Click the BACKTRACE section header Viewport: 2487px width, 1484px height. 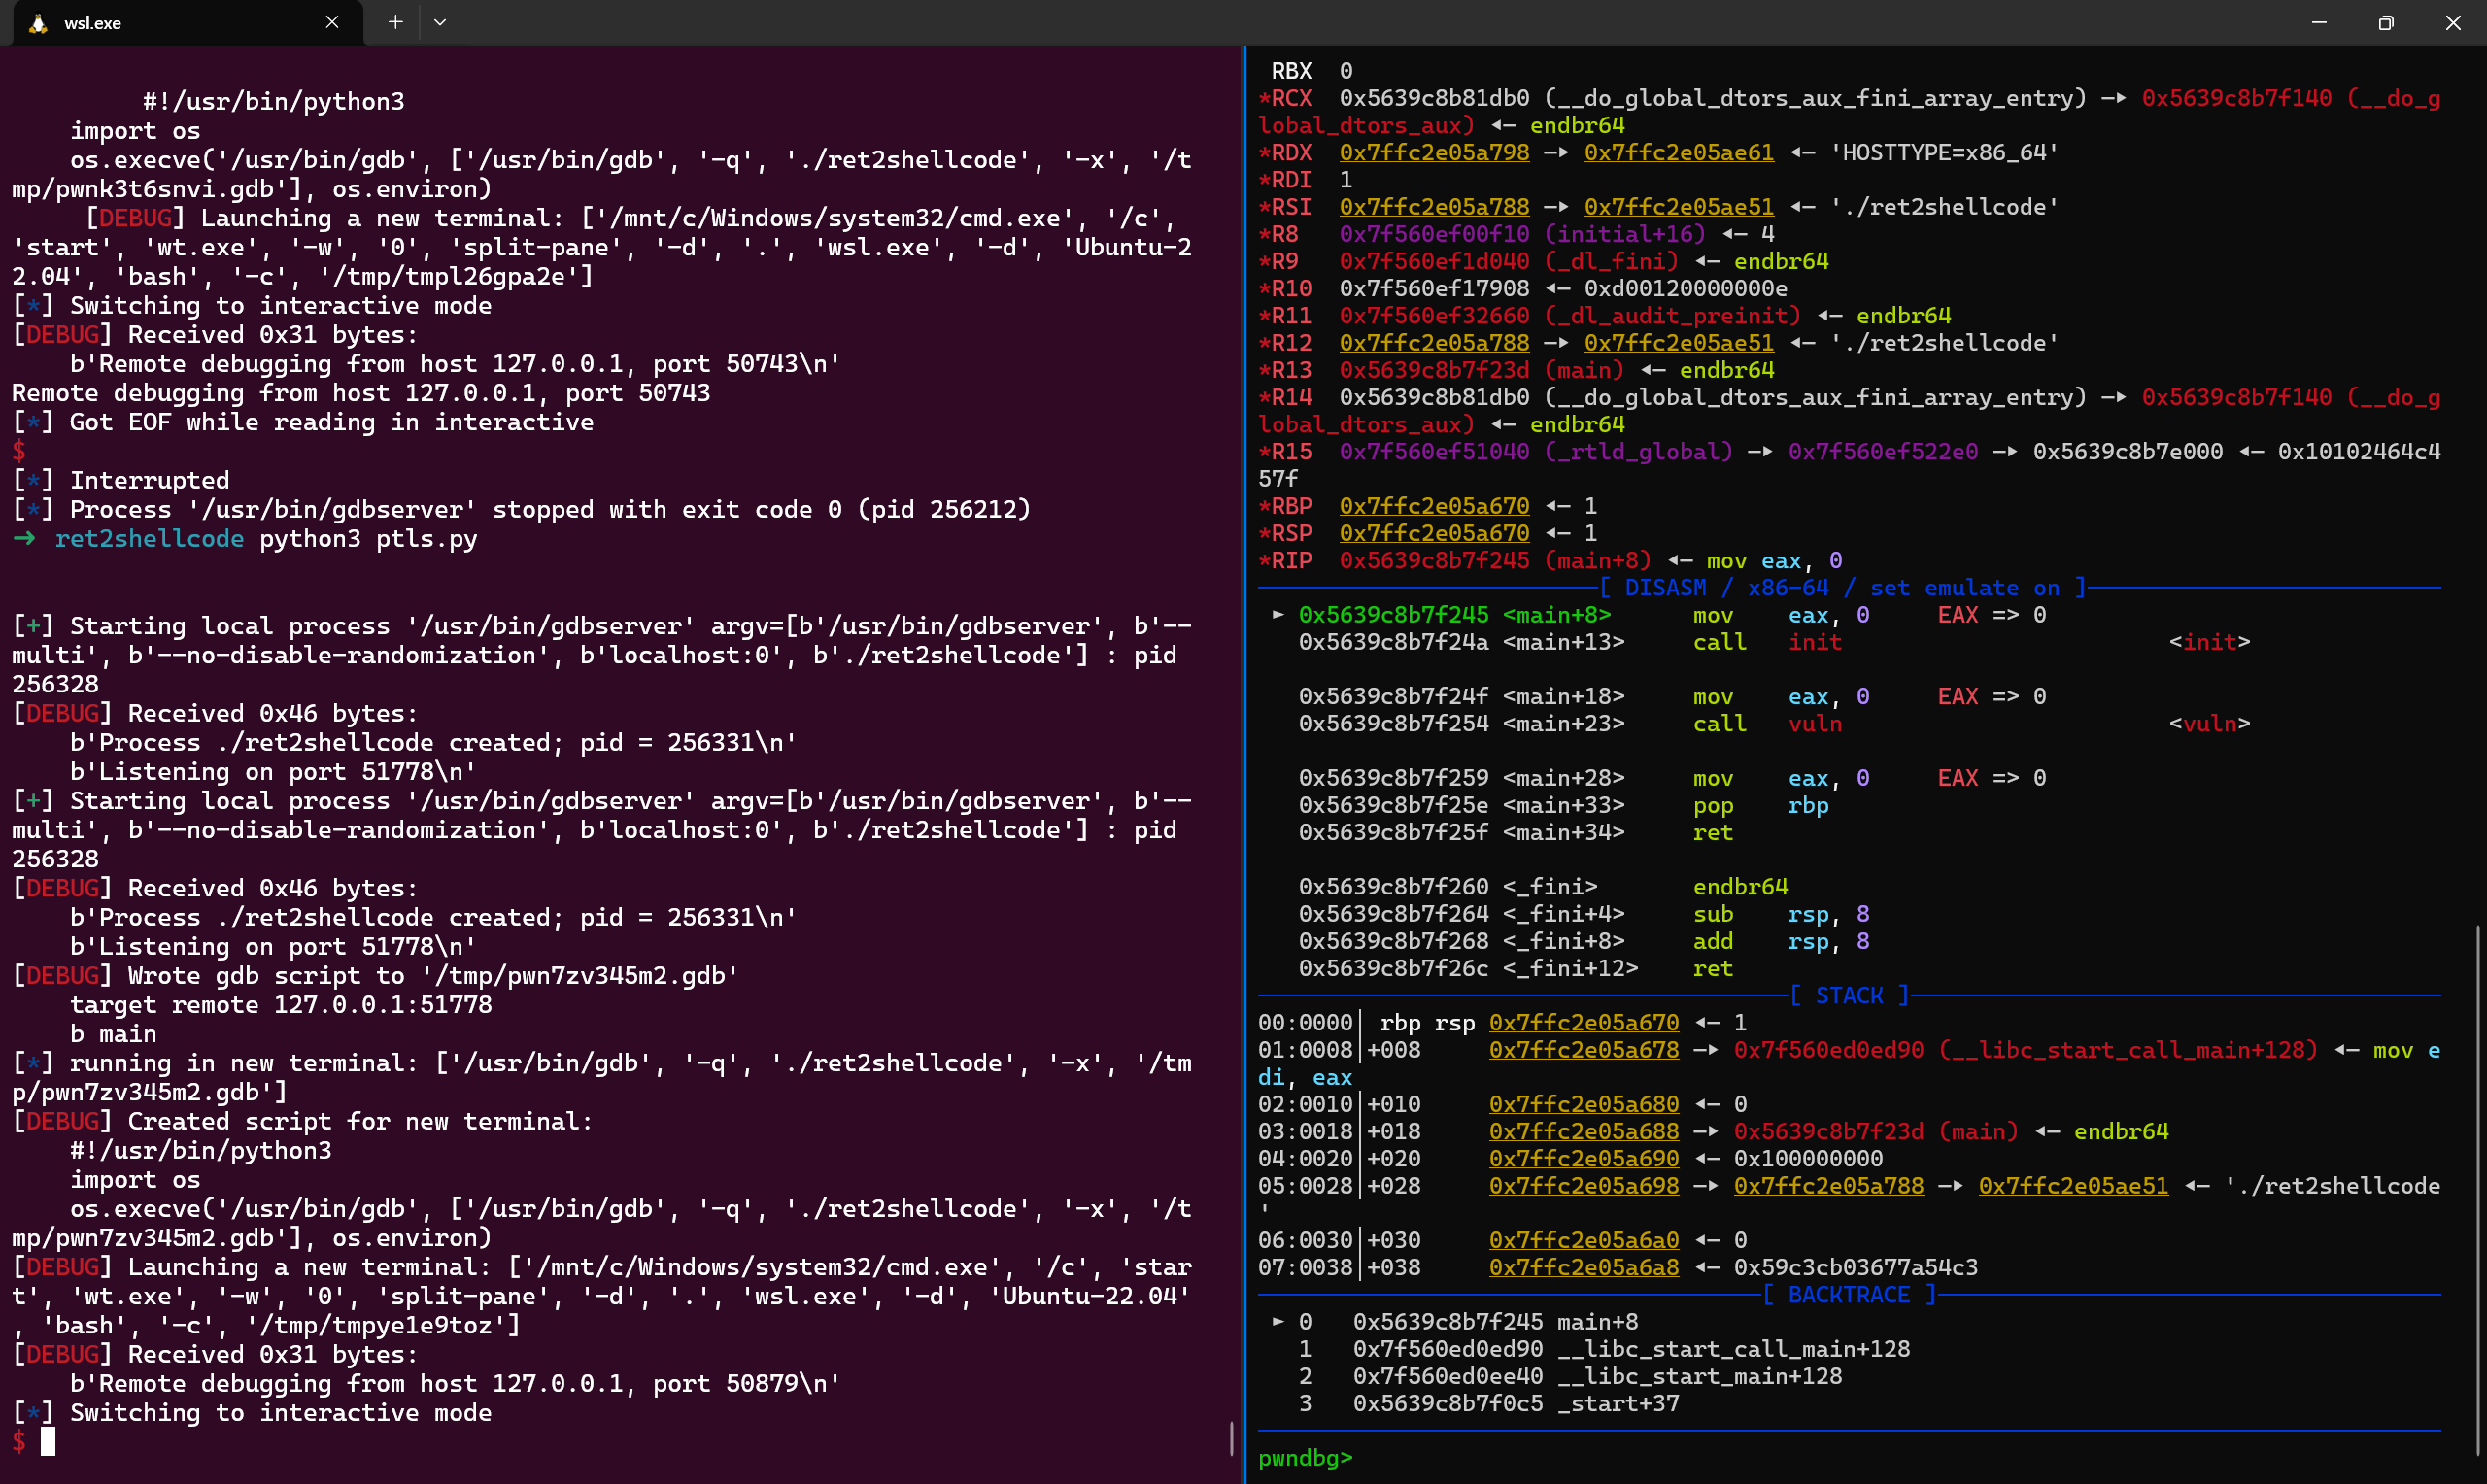1848,1294
